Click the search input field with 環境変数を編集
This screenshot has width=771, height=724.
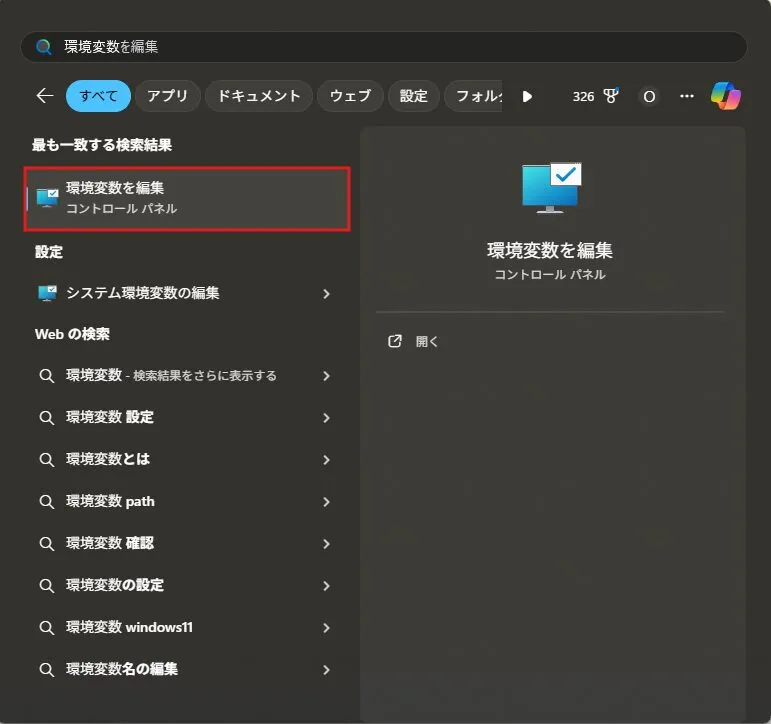384,47
